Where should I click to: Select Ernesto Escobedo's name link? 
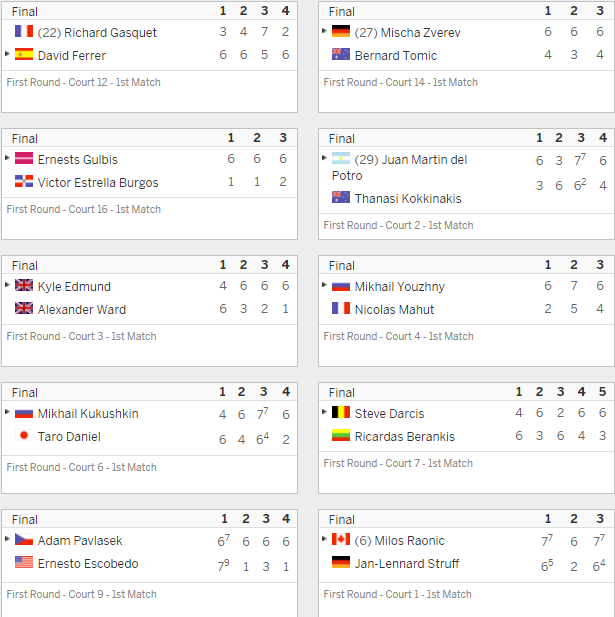(x=88, y=563)
